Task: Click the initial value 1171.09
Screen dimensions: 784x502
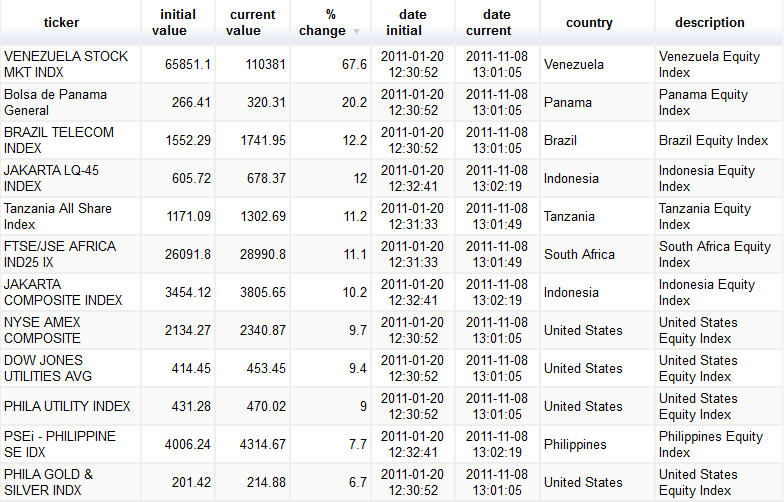Action: tap(188, 216)
